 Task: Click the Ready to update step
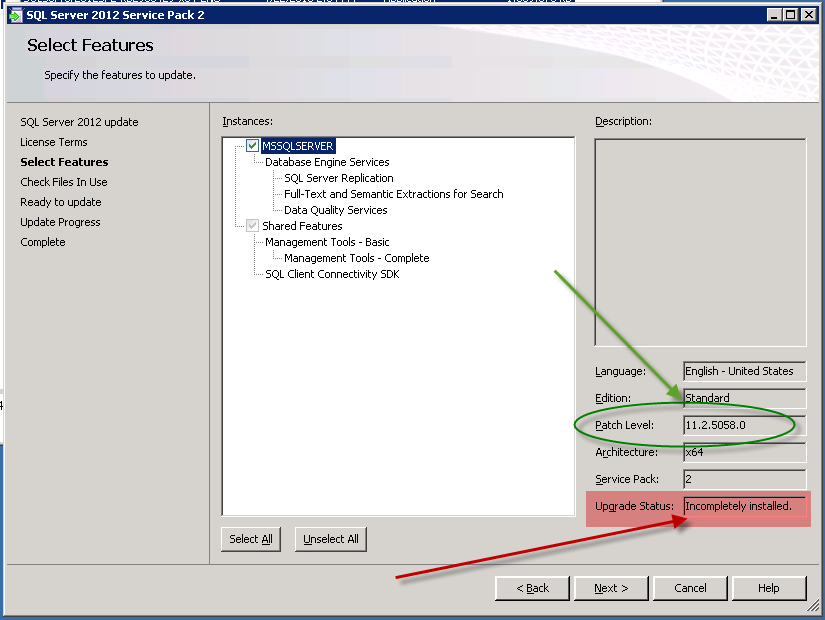point(61,202)
